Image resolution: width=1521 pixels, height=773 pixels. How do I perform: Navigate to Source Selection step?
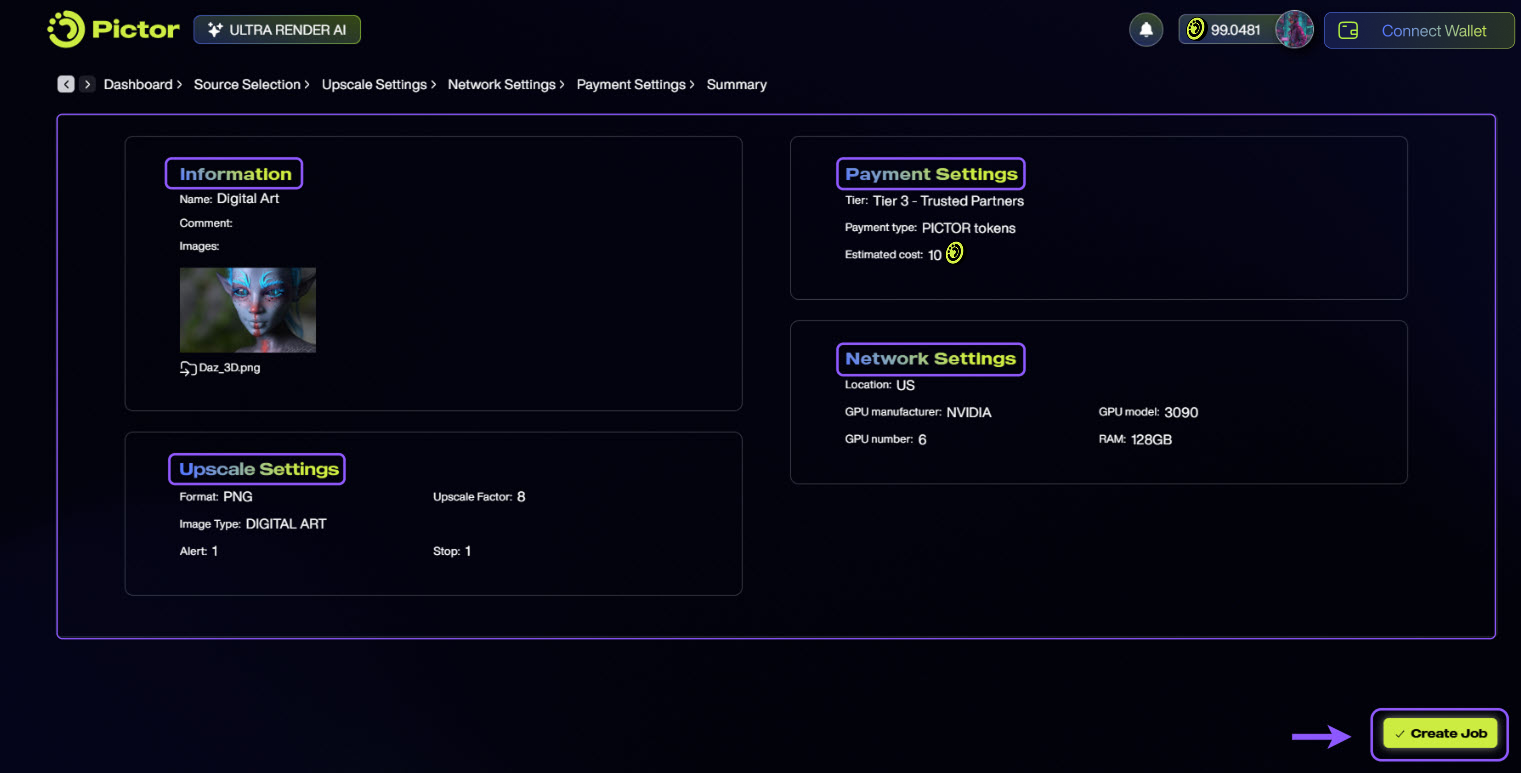247,85
